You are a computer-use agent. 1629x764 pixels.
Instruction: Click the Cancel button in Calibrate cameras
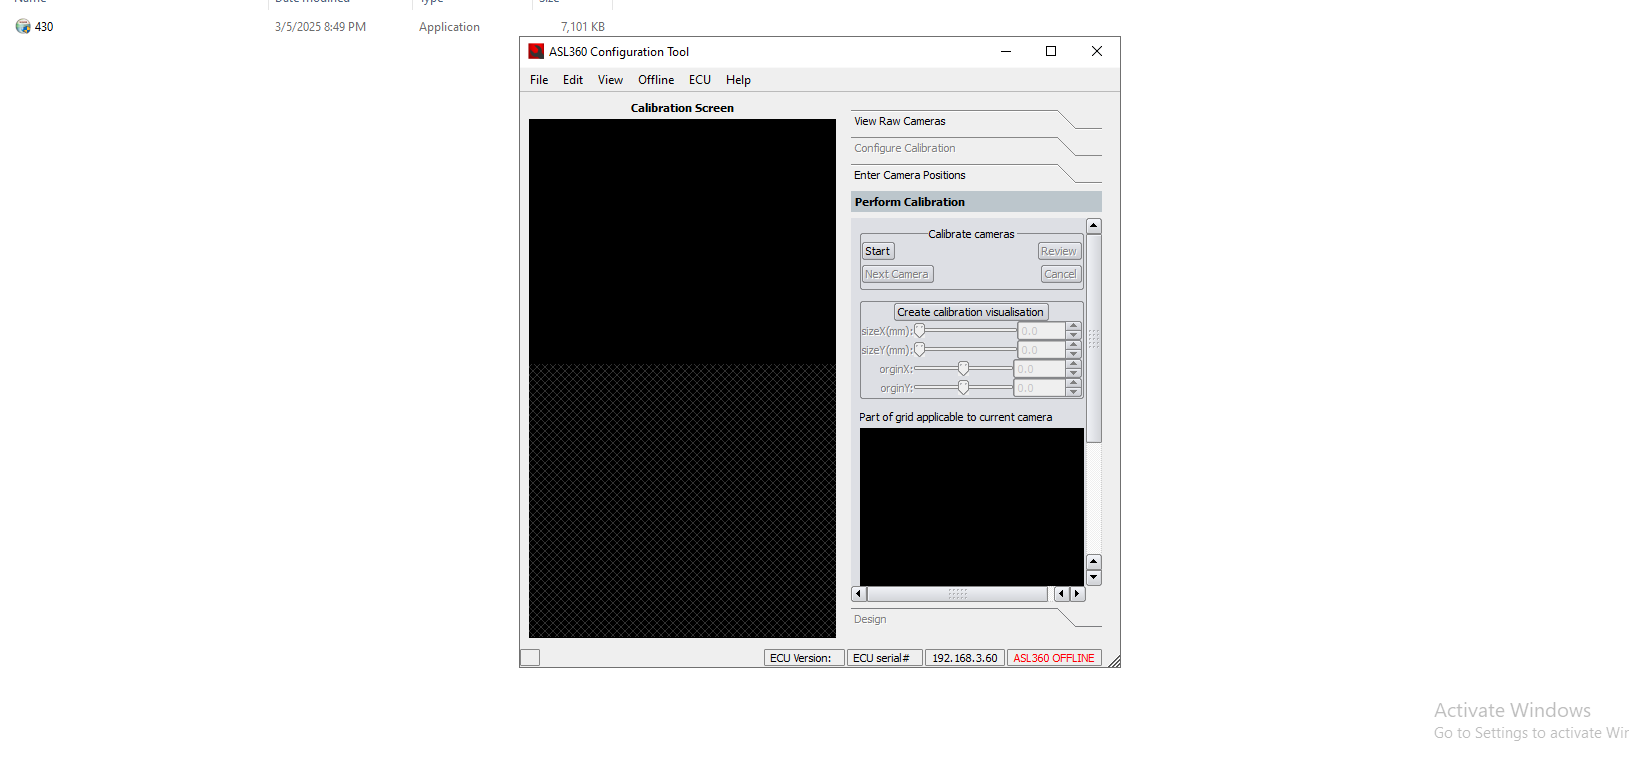pos(1060,274)
